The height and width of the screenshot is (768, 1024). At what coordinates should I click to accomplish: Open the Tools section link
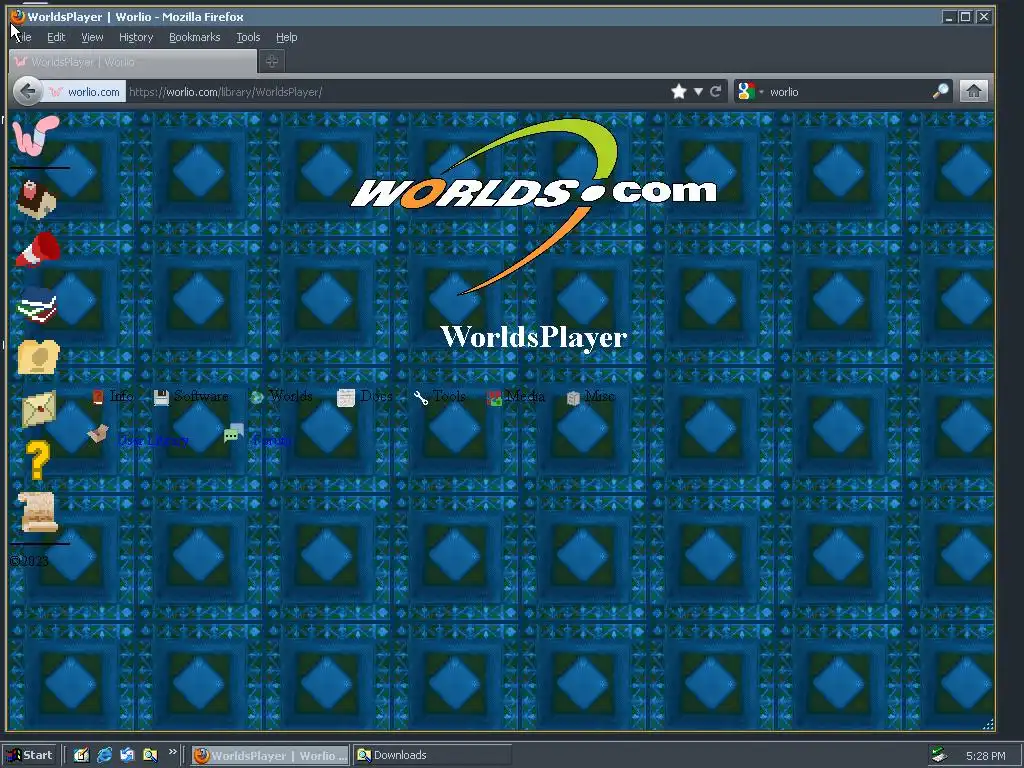[449, 396]
